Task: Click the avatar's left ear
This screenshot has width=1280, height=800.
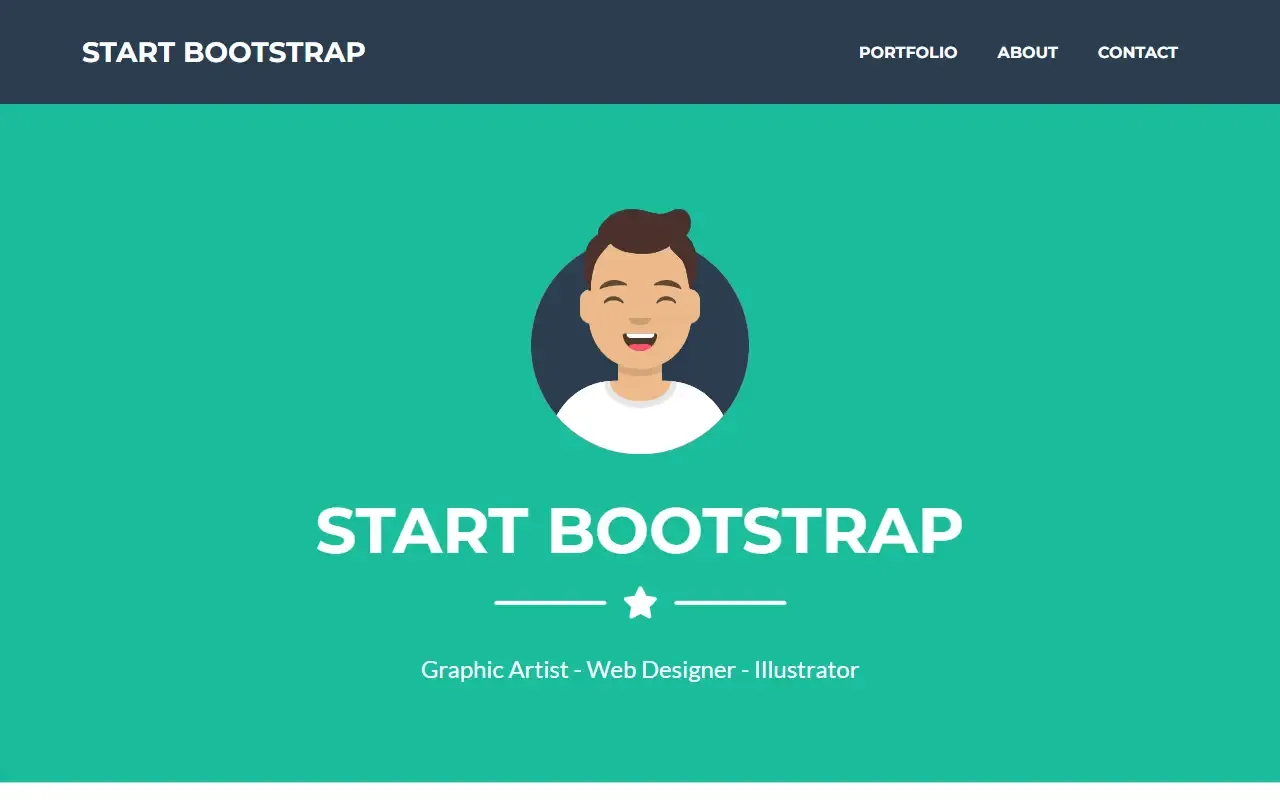Action: click(587, 306)
